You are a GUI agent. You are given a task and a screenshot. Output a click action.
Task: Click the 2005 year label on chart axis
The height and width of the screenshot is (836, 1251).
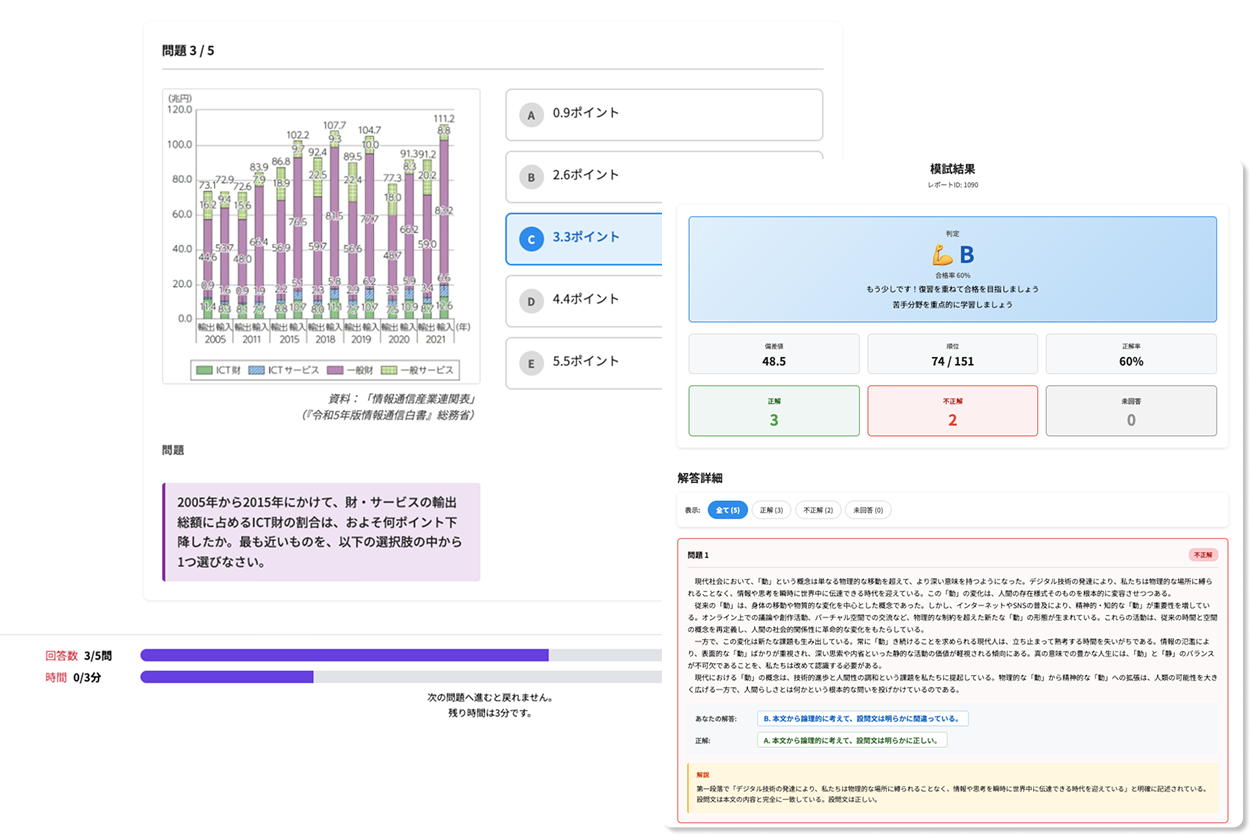[216, 339]
